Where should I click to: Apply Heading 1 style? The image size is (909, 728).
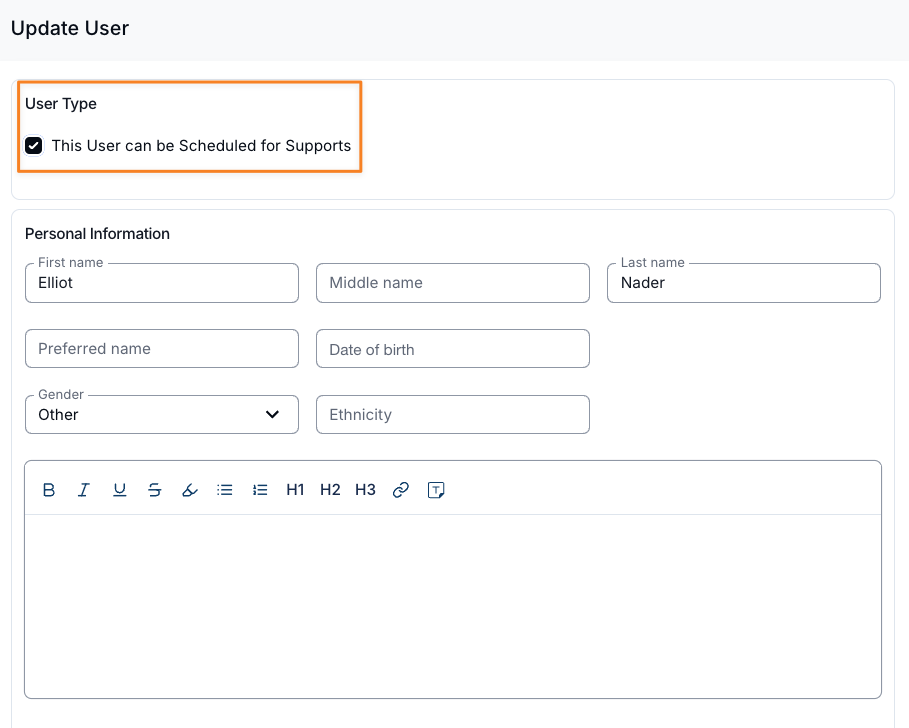pos(295,490)
